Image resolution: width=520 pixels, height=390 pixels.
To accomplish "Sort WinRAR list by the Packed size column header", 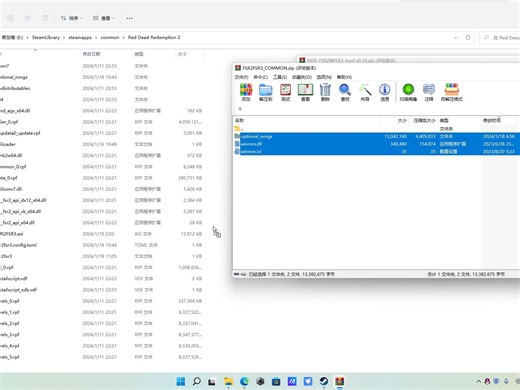I will tap(423, 120).
